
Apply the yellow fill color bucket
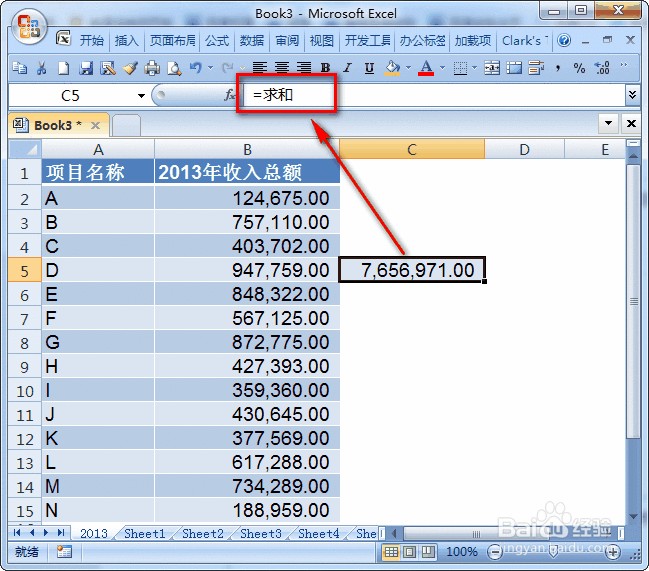point(392,68)
